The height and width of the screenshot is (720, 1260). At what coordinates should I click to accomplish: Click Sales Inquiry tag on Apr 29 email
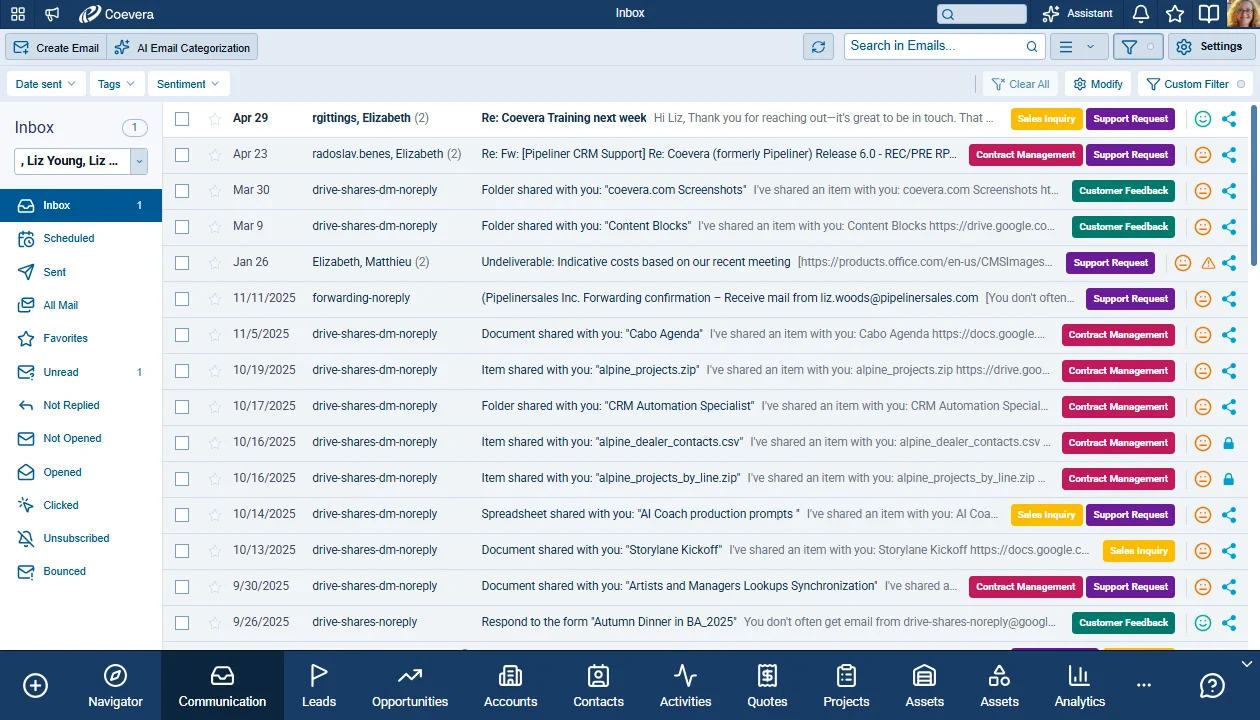1046,119
